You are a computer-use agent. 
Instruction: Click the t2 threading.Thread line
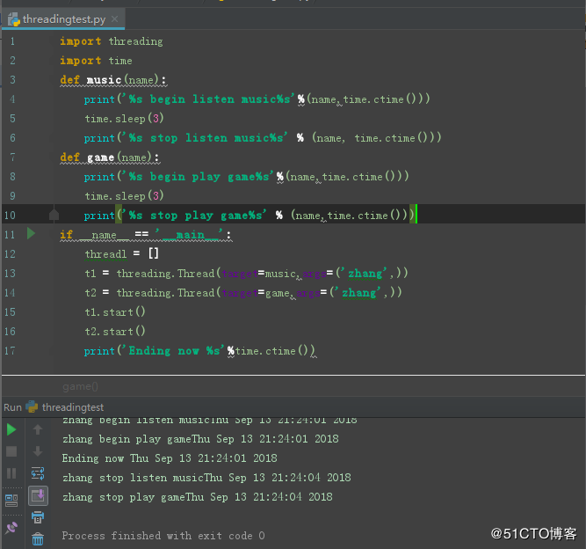[x=243, y=293]
